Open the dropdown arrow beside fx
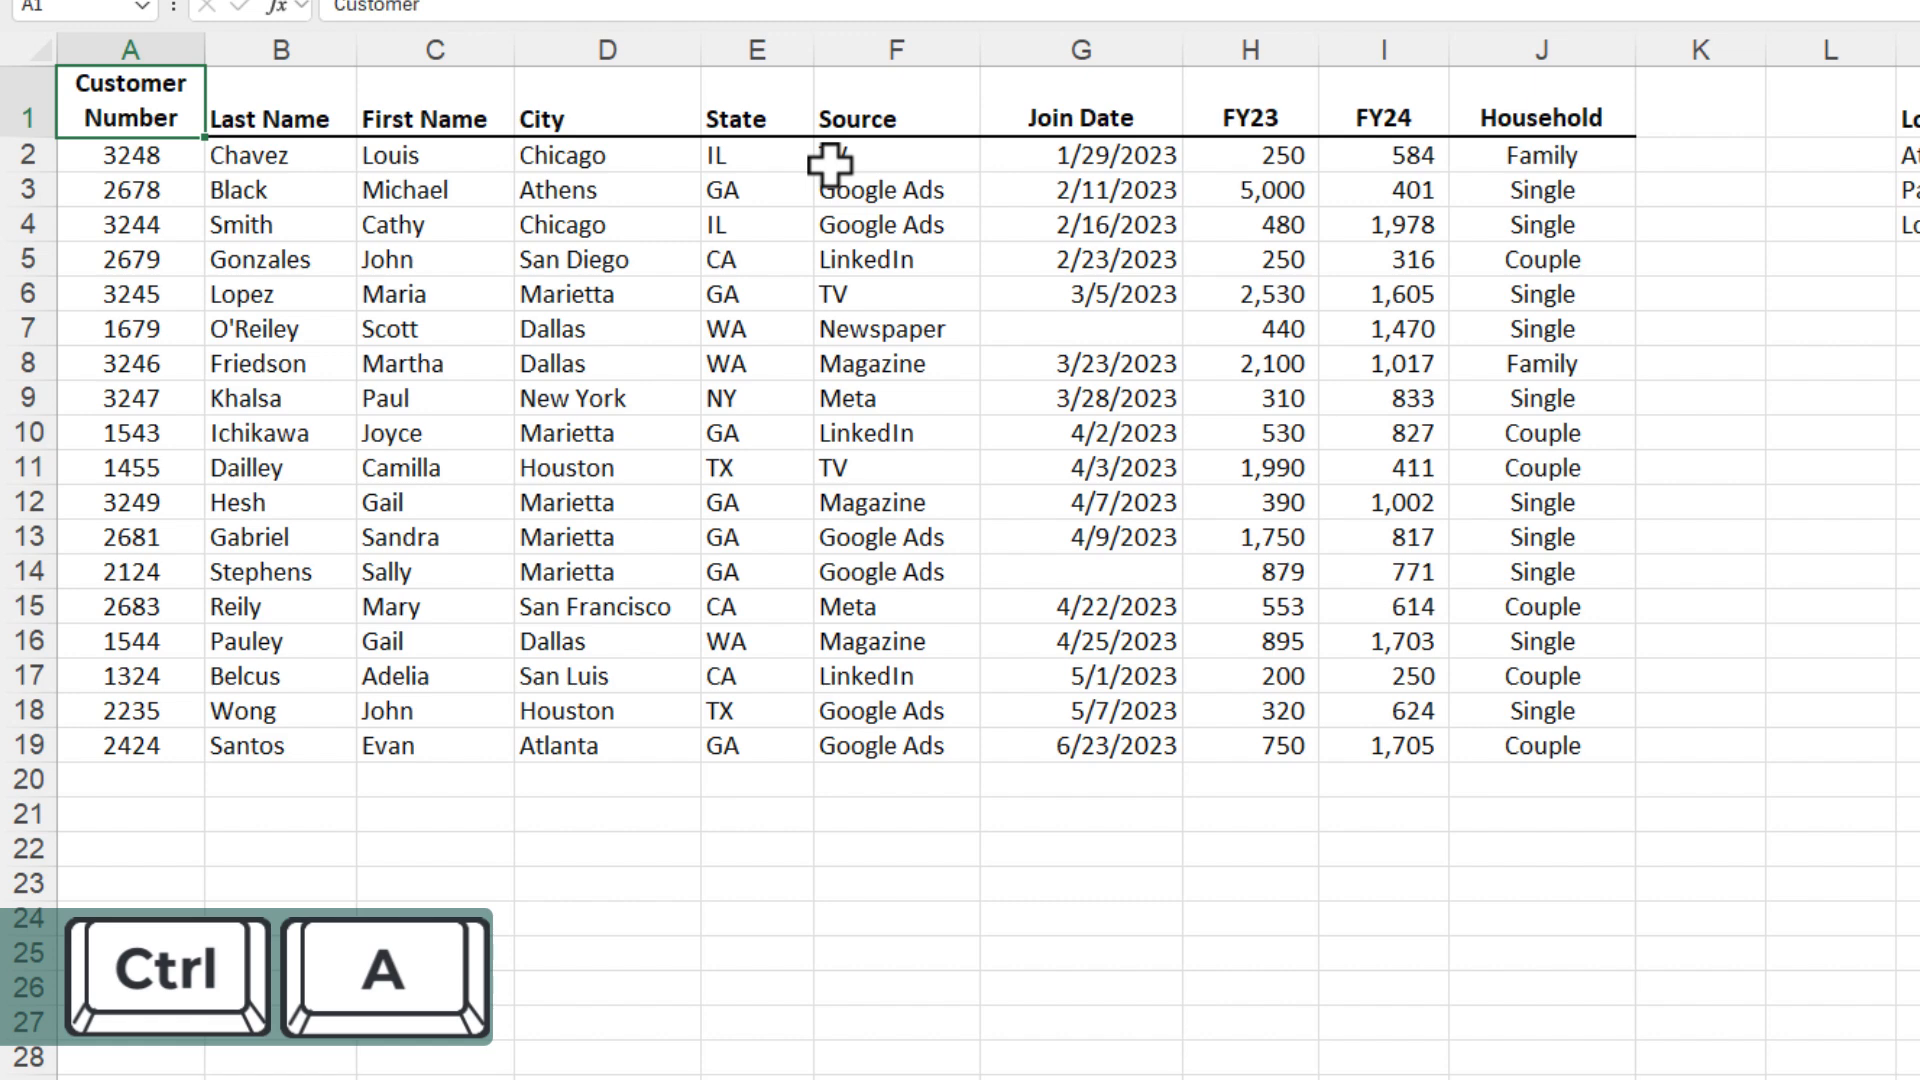The width and height of the screenshot is (1920, 1080). coord(302,7)
